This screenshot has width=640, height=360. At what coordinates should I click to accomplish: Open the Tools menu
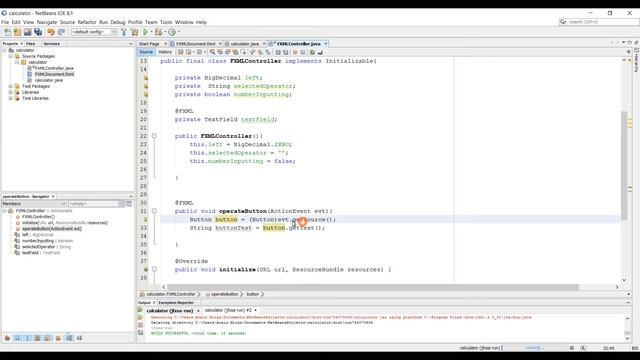click(x=166, y=22)
